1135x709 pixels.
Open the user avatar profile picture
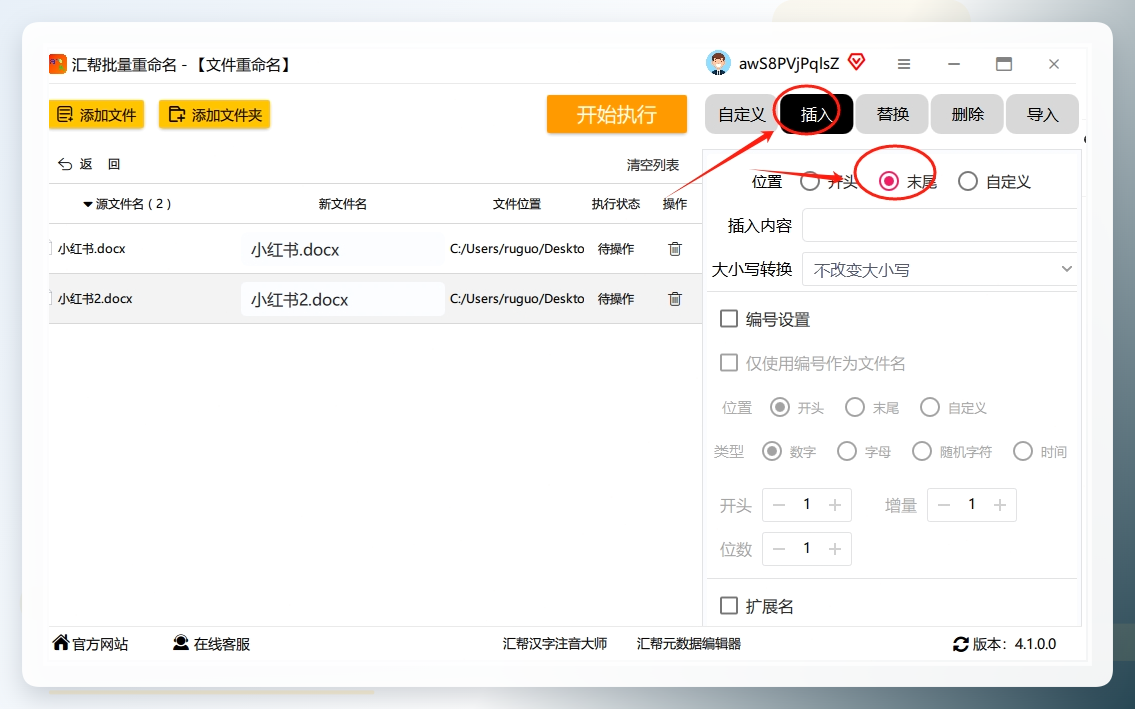[718, 63]
